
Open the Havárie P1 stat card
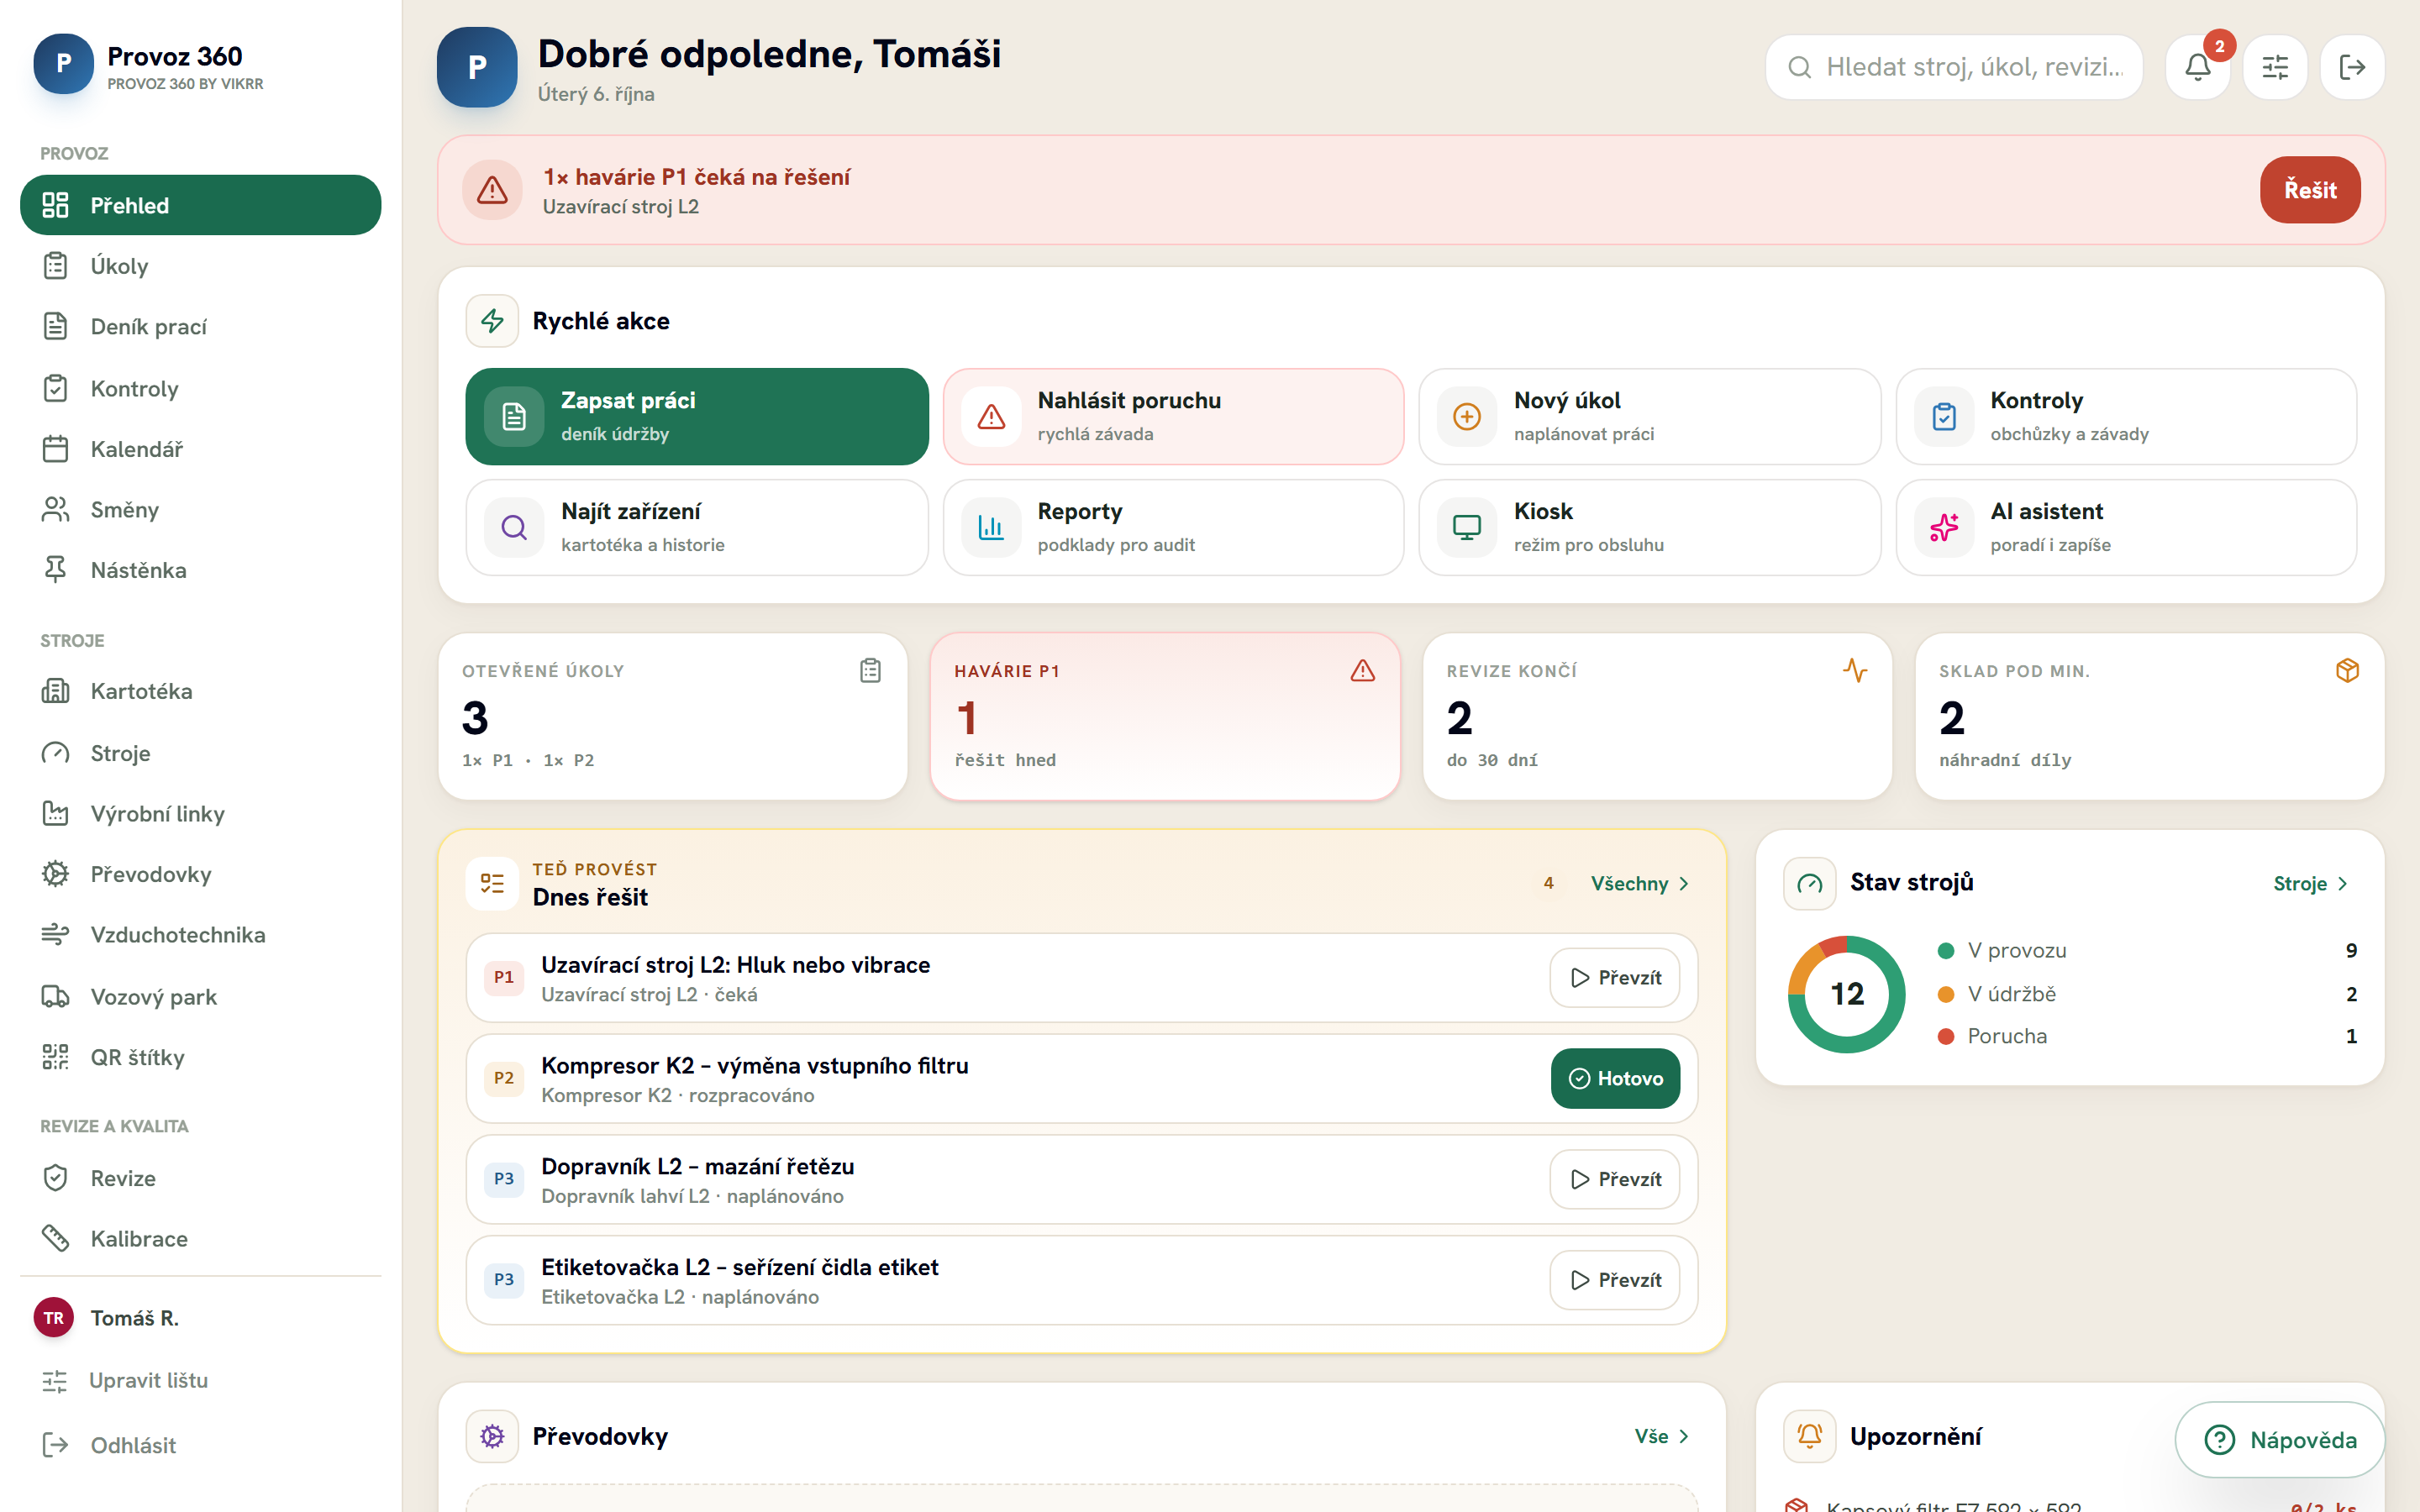(x=1165, y=716)
